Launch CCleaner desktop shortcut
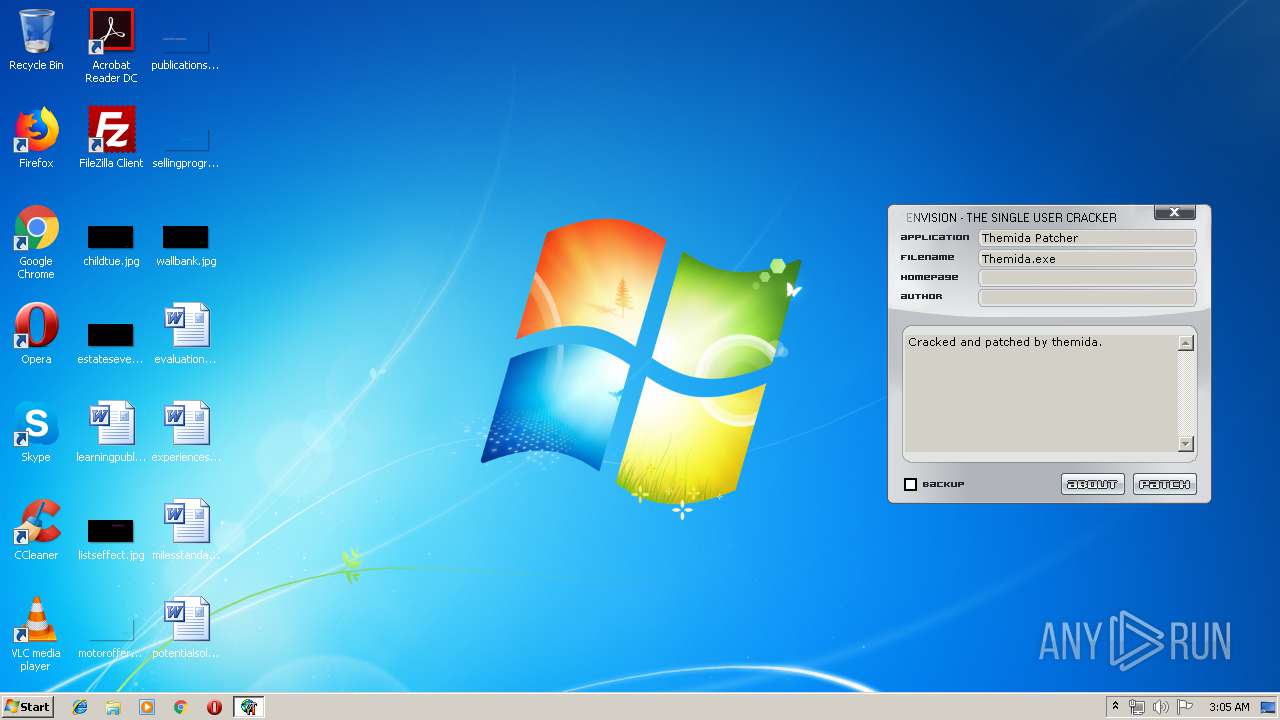The image size is (1280, 720). tap(36, 530)
